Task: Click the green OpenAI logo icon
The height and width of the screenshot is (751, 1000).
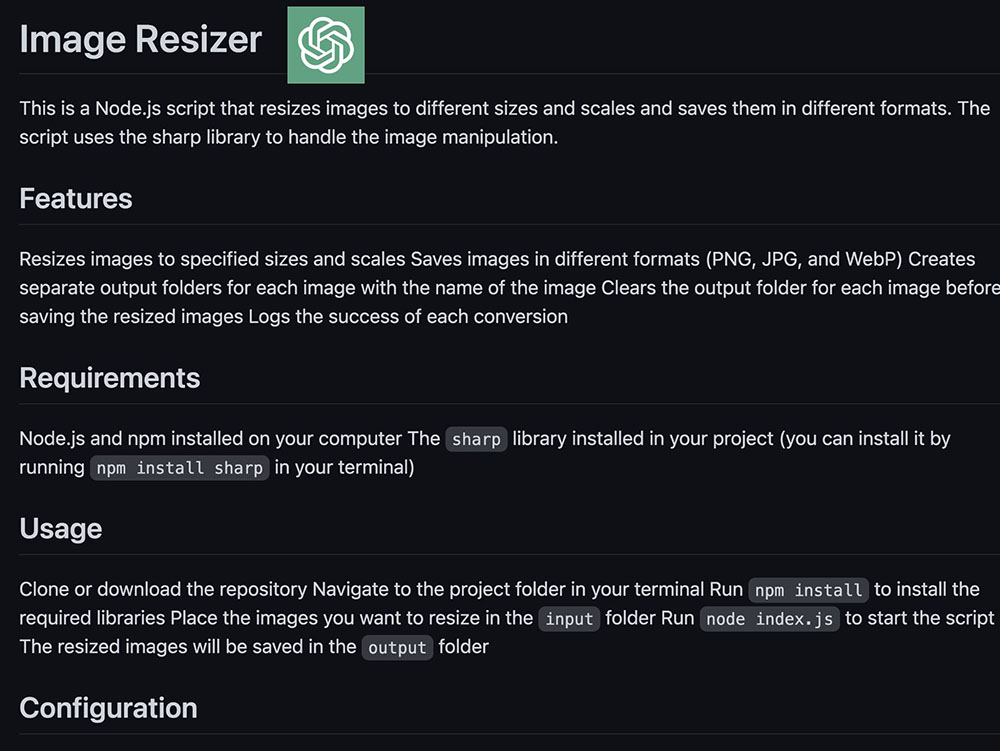Action: point(325,45)
